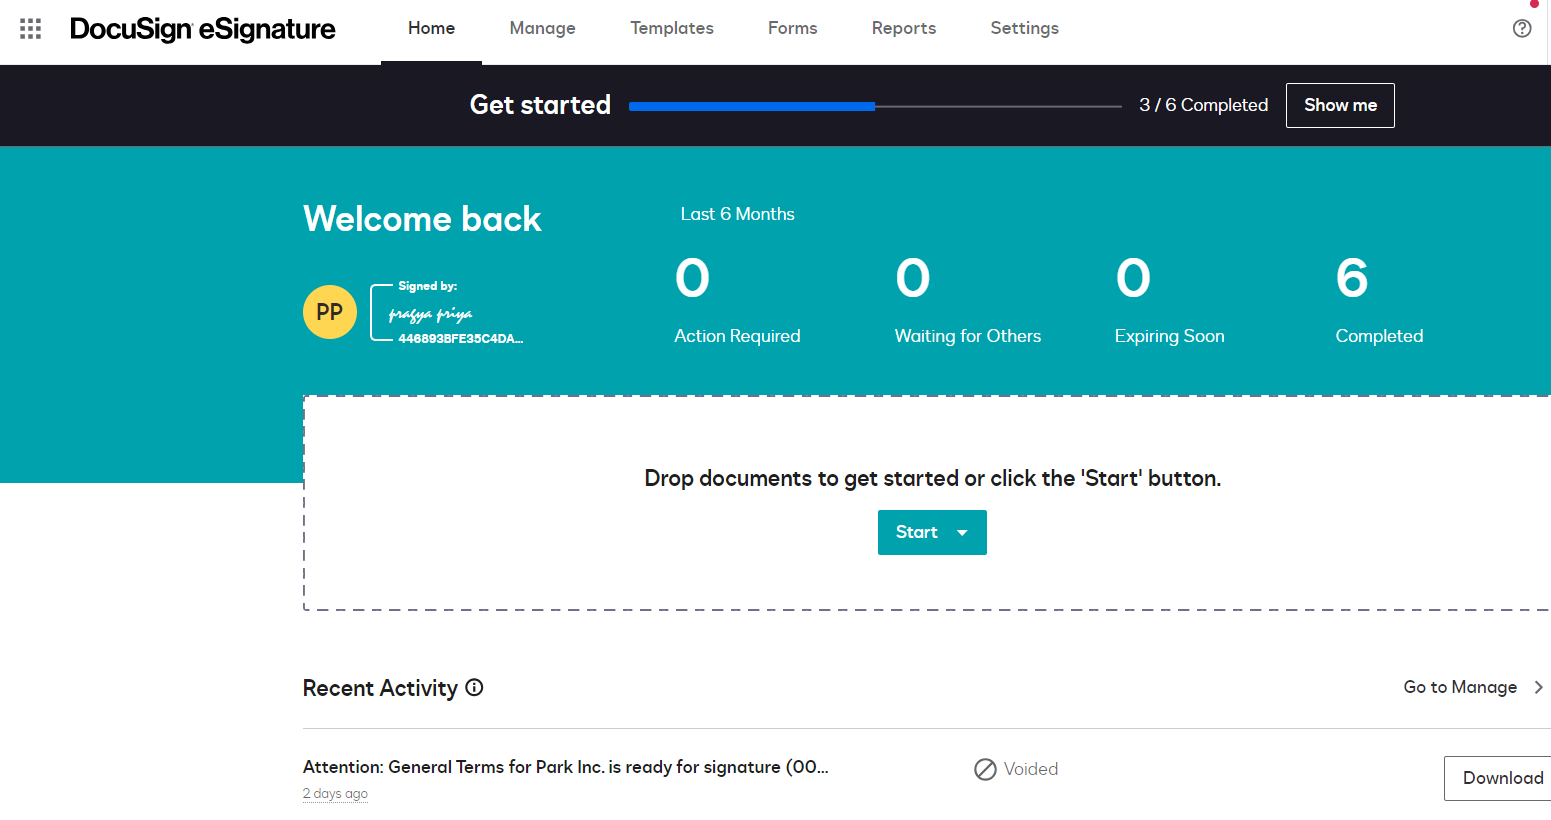The image size is (1551, 820).
Task: Navigate to the Forms tab
Action: click(x=792, y=28)
